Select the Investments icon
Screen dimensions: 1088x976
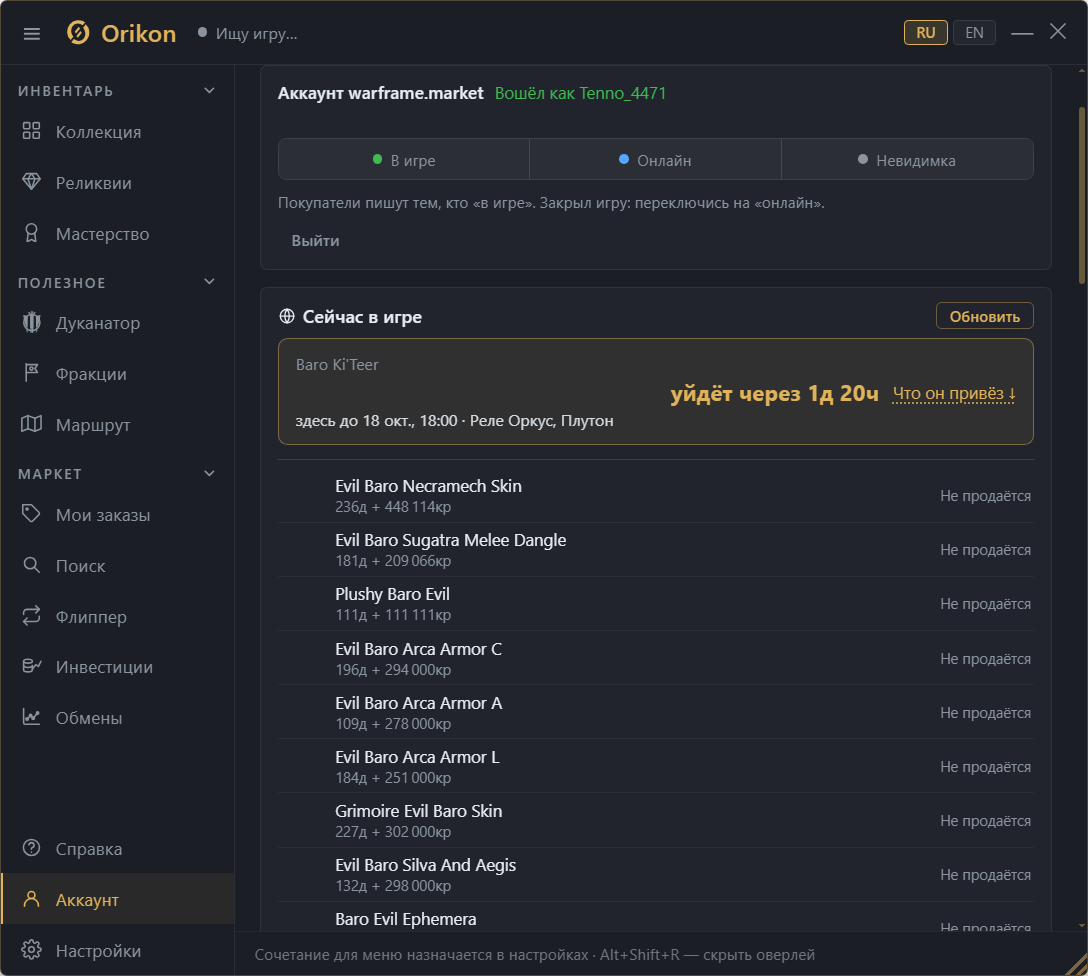(x=31, y=666)
